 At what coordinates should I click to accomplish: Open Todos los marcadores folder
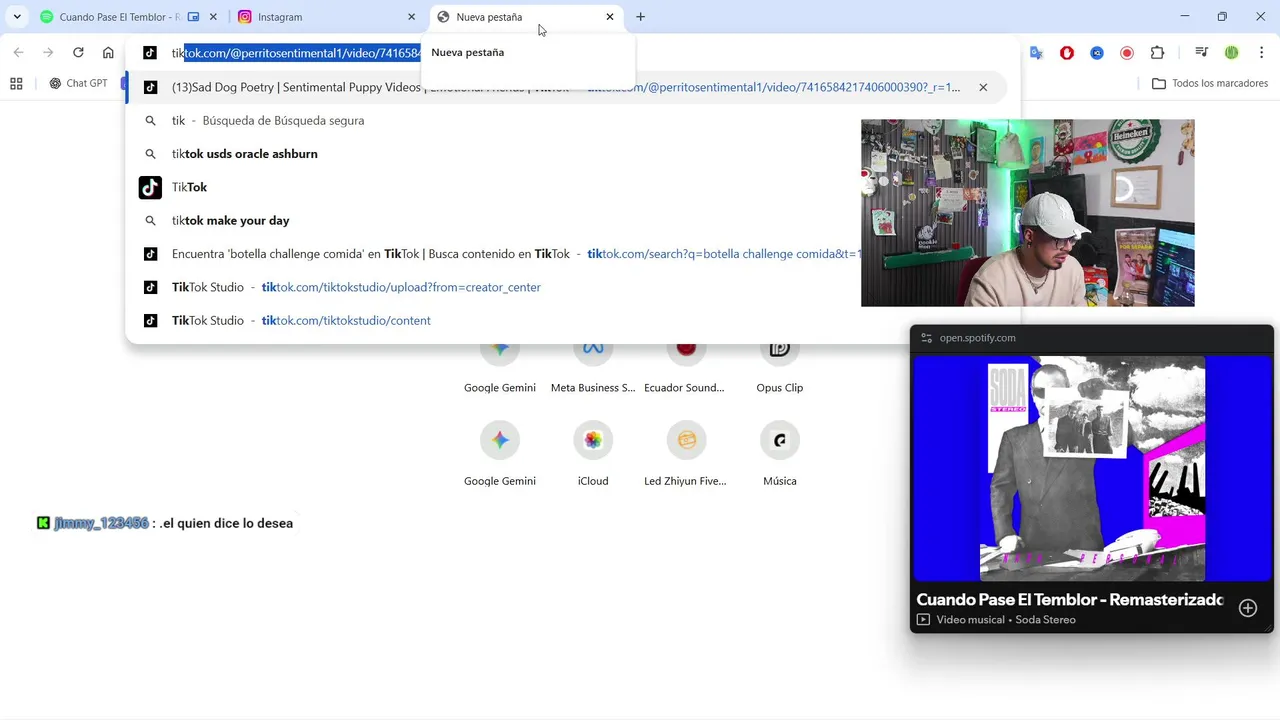coord(1210,84)
